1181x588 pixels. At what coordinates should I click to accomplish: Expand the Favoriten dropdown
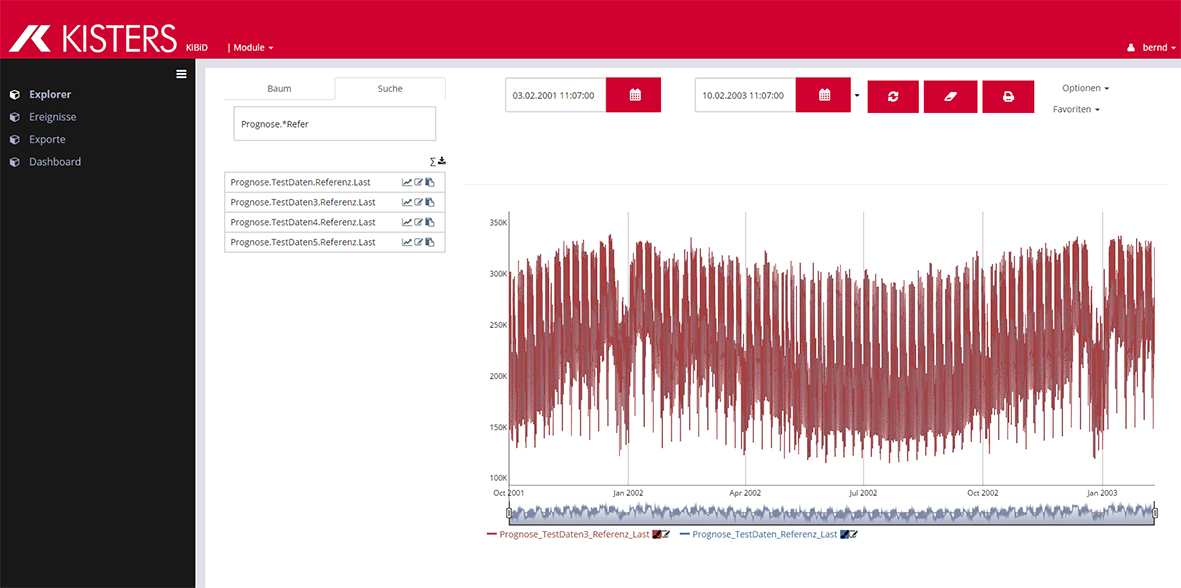(x=1076, y=109)
